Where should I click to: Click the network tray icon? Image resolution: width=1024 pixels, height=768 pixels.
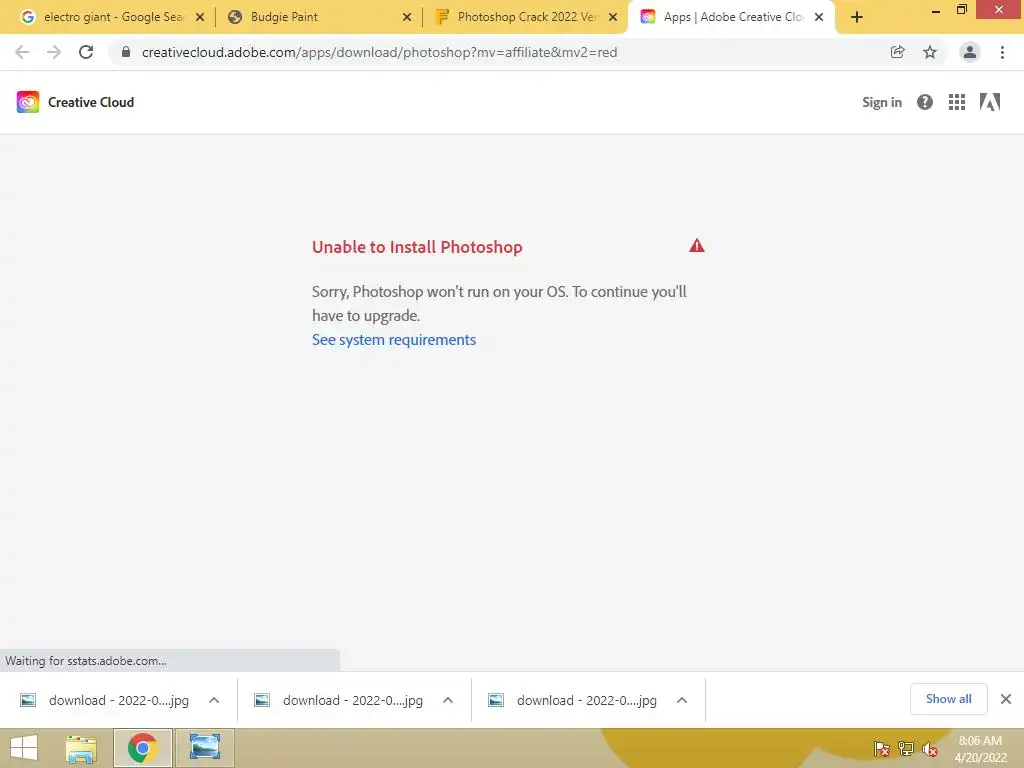(906, 749)
